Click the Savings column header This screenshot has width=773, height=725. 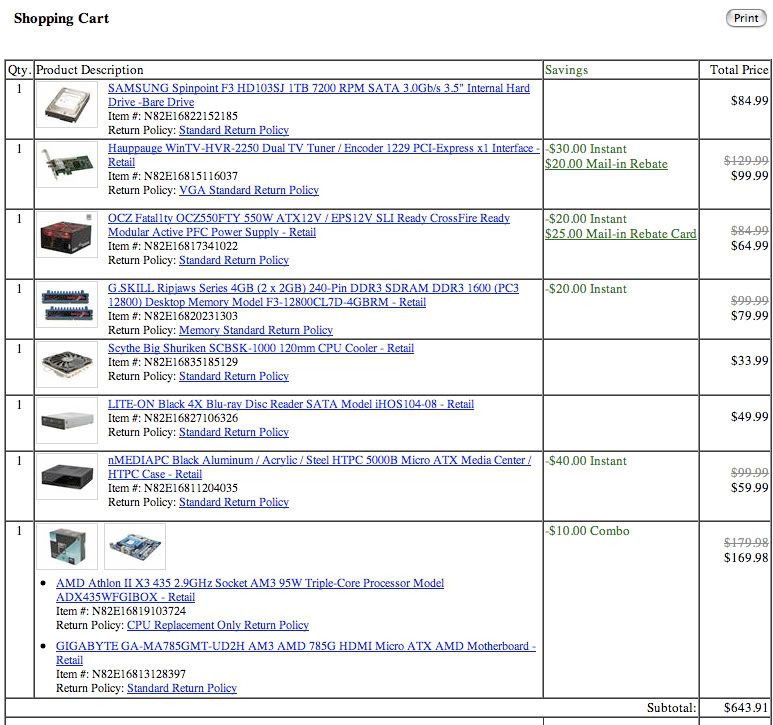point(566,70)
